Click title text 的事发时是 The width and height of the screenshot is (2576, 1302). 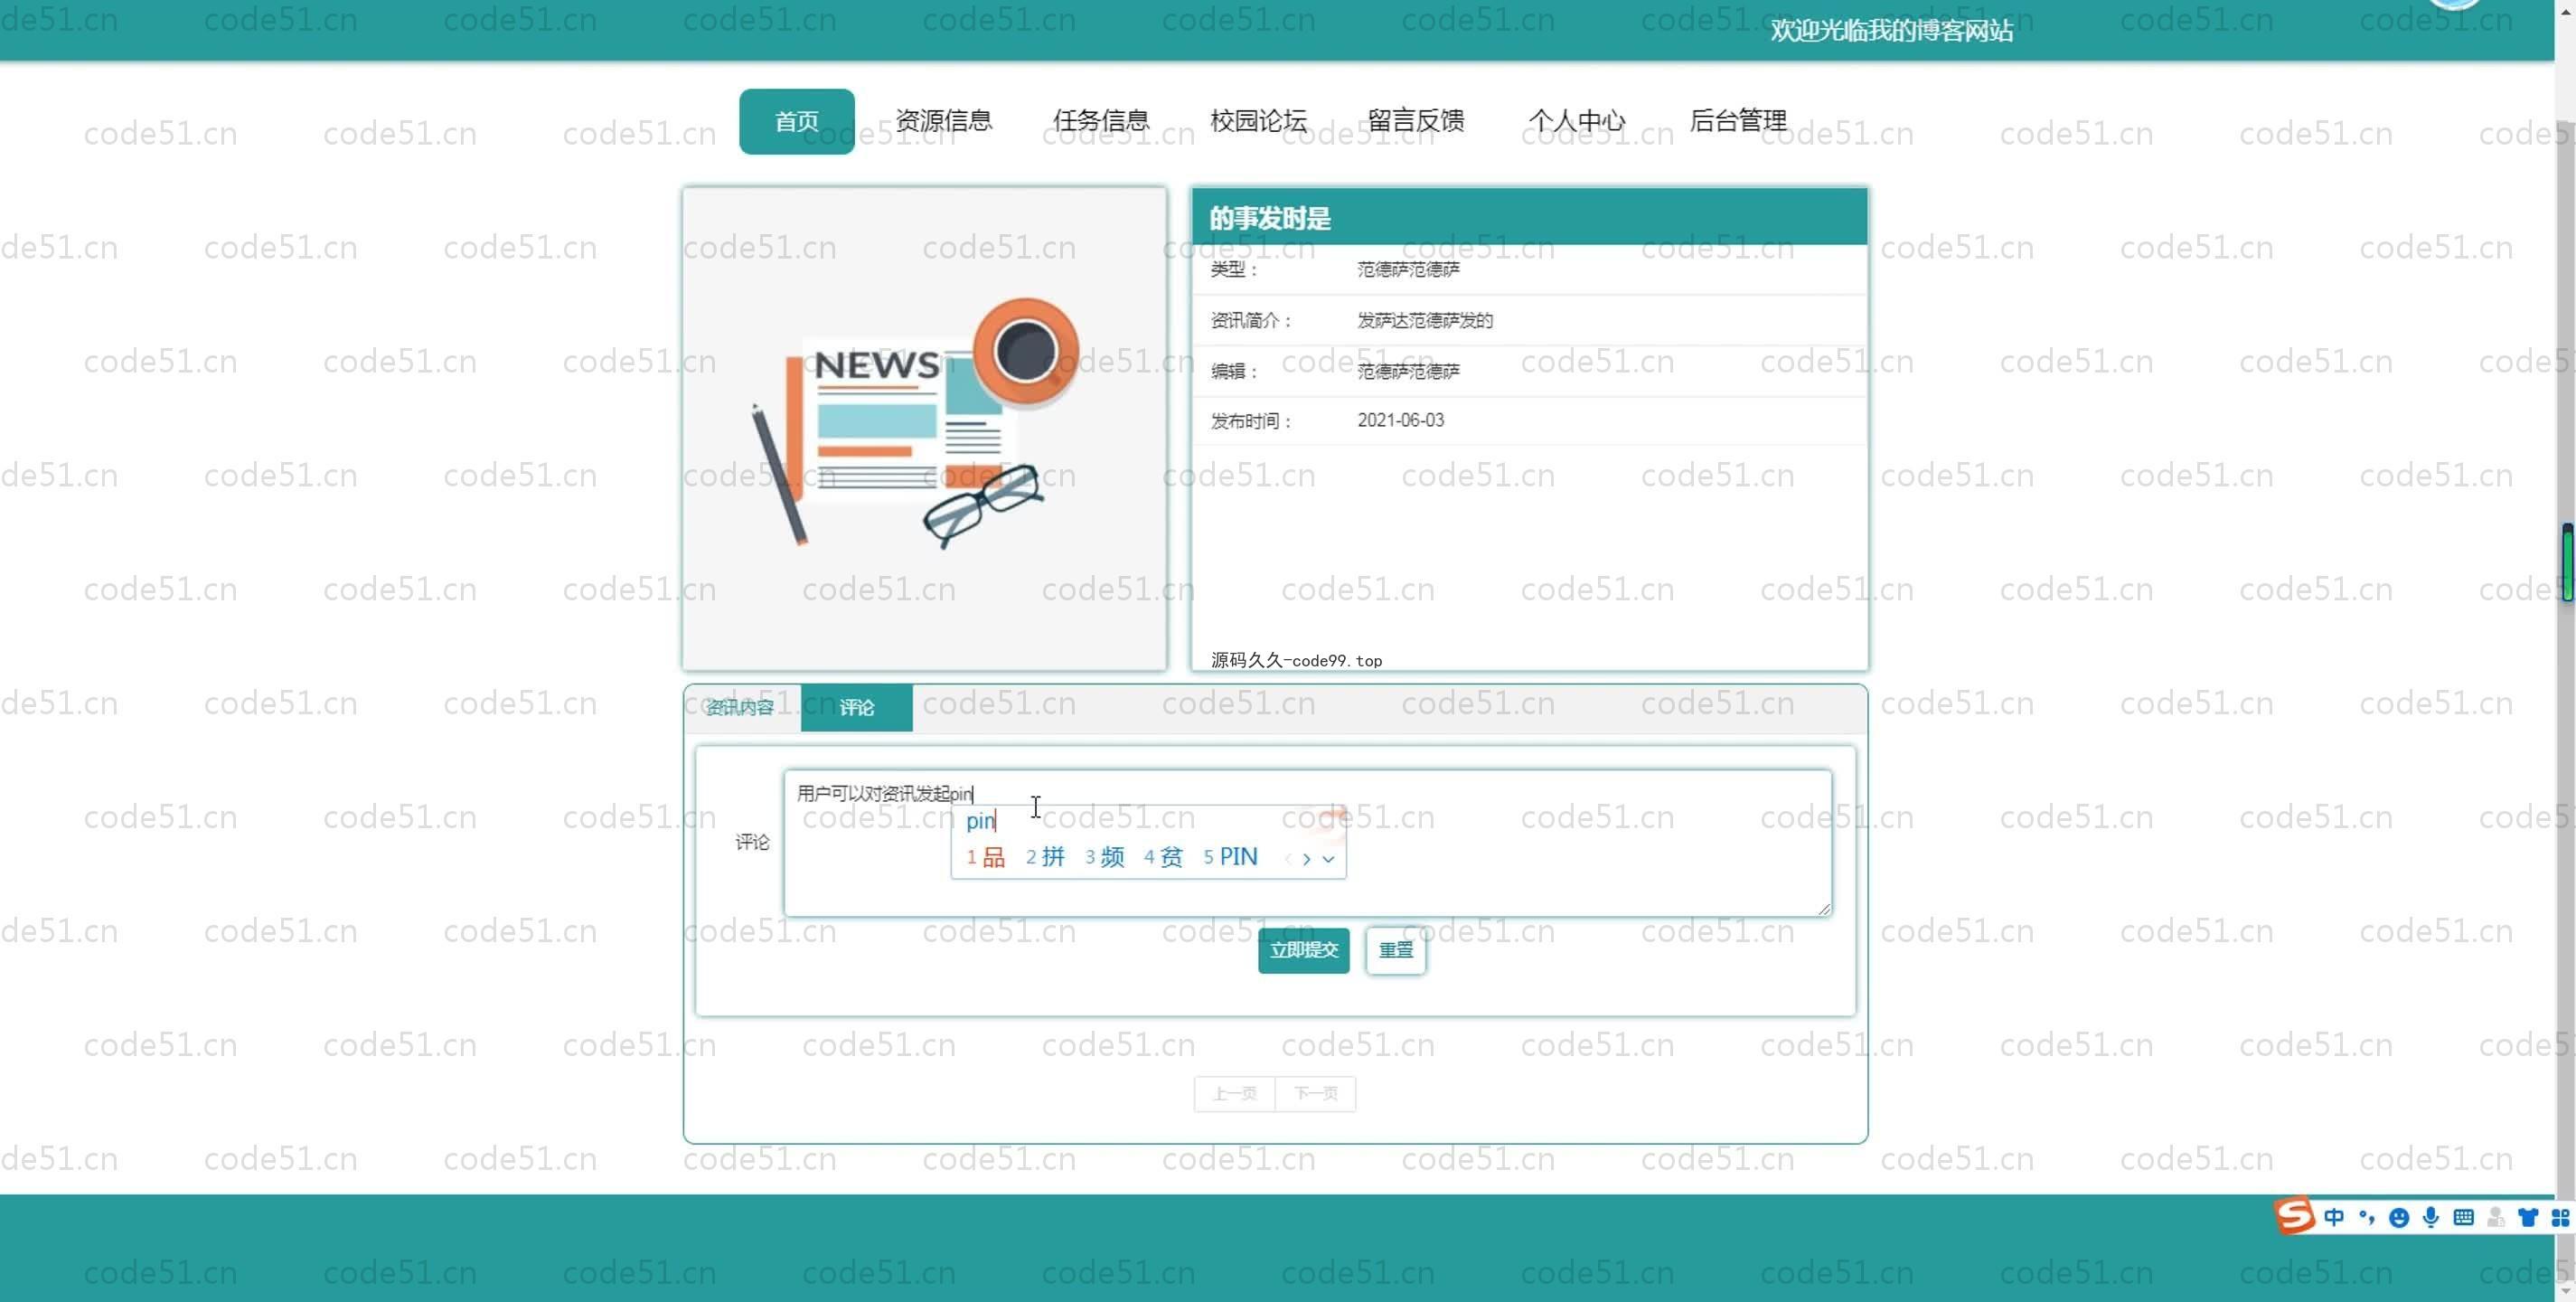click(1270, 218)
